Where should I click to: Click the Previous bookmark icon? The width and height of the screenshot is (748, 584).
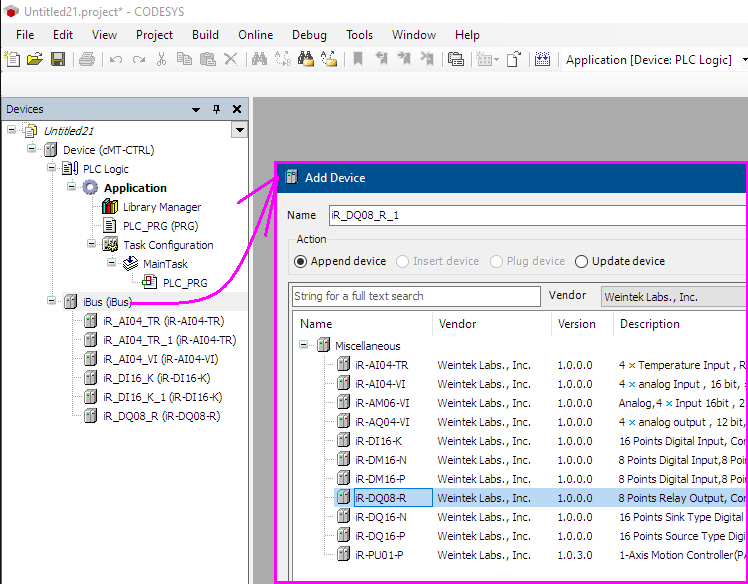coord(381,59)
